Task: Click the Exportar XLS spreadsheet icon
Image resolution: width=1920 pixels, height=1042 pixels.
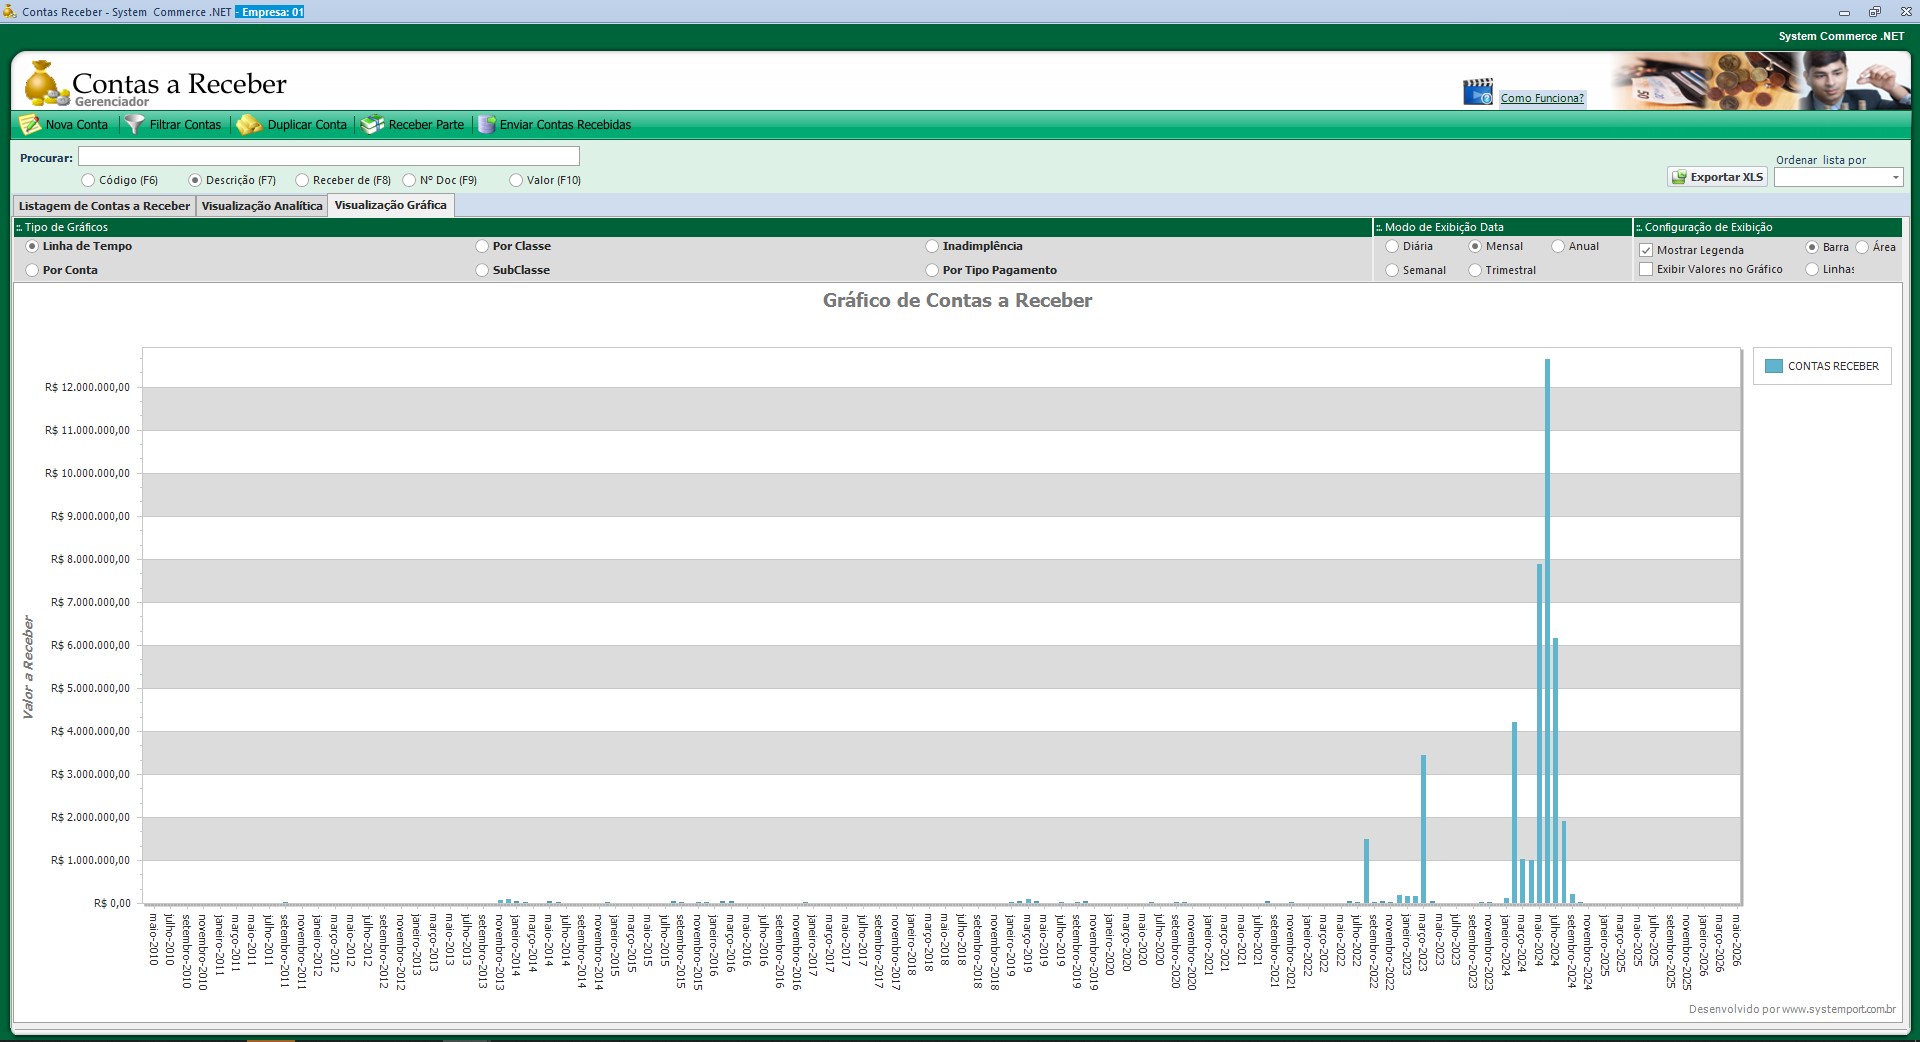Action: pyautogui.click(x=1679, y=177)
